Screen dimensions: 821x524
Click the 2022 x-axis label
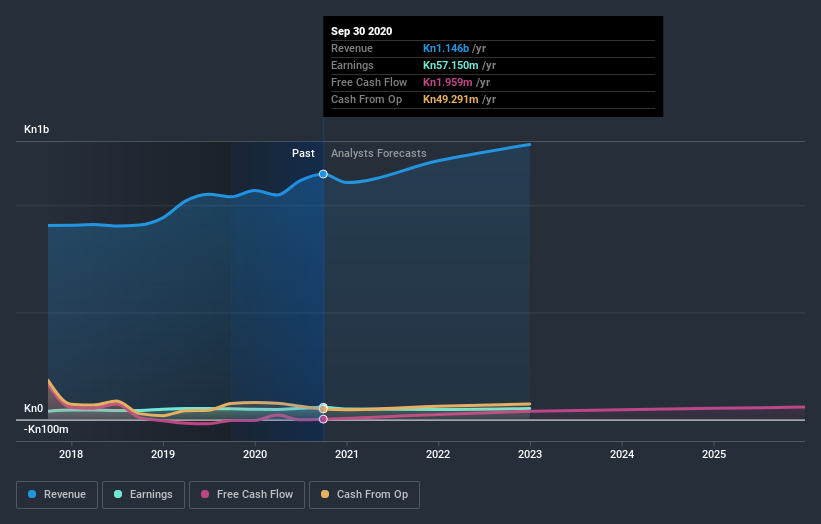click(438, 454)
